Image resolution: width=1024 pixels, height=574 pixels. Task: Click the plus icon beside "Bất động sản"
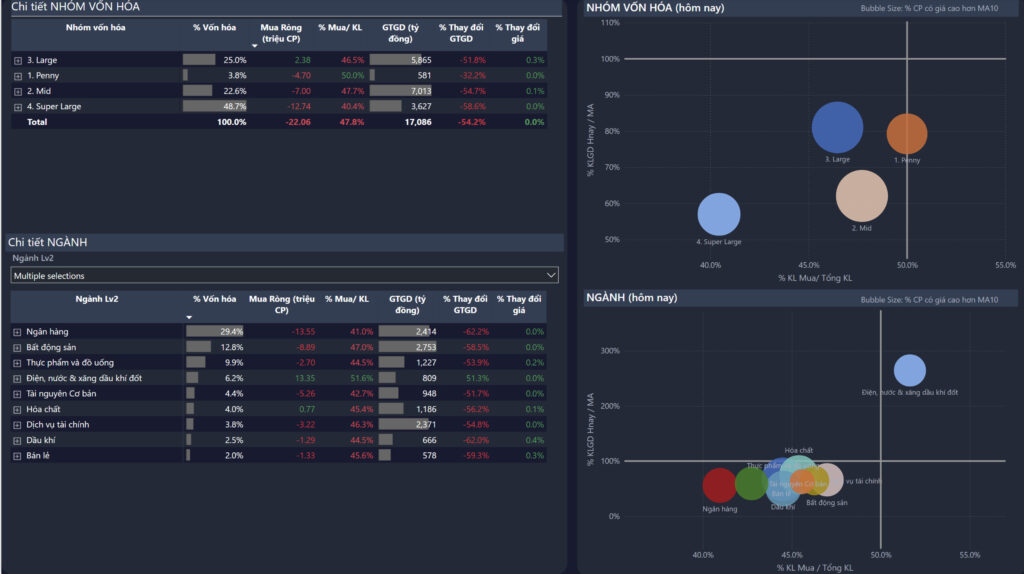coord(18,348)
